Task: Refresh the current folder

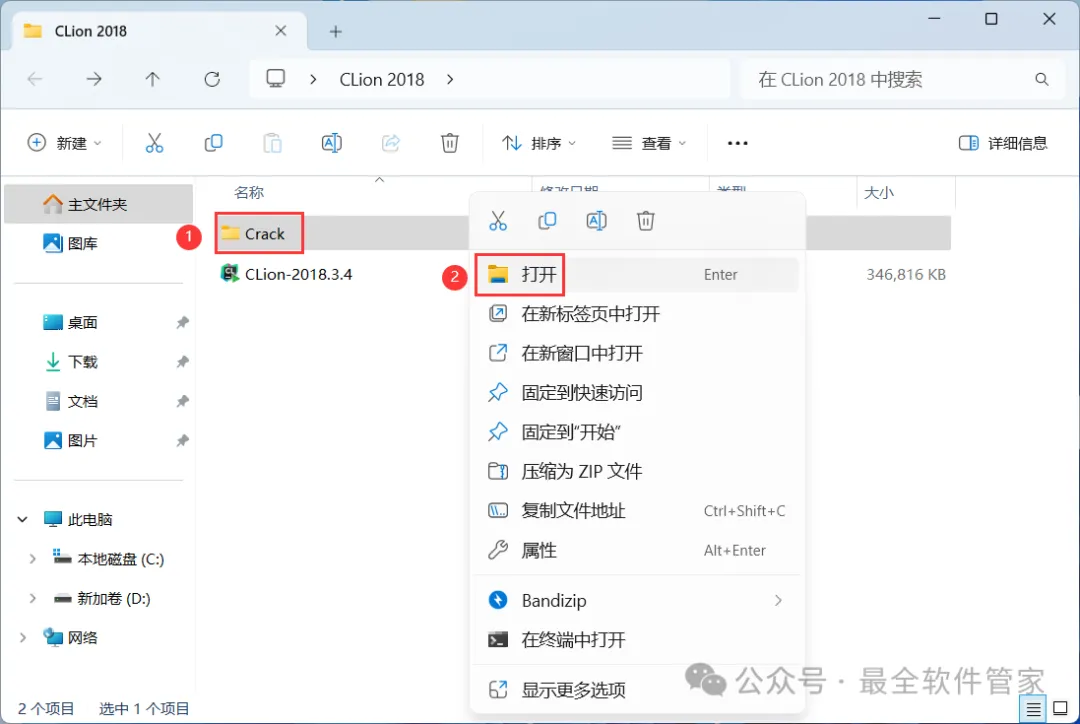Action: pyautogui.click(x=212, y=79)
